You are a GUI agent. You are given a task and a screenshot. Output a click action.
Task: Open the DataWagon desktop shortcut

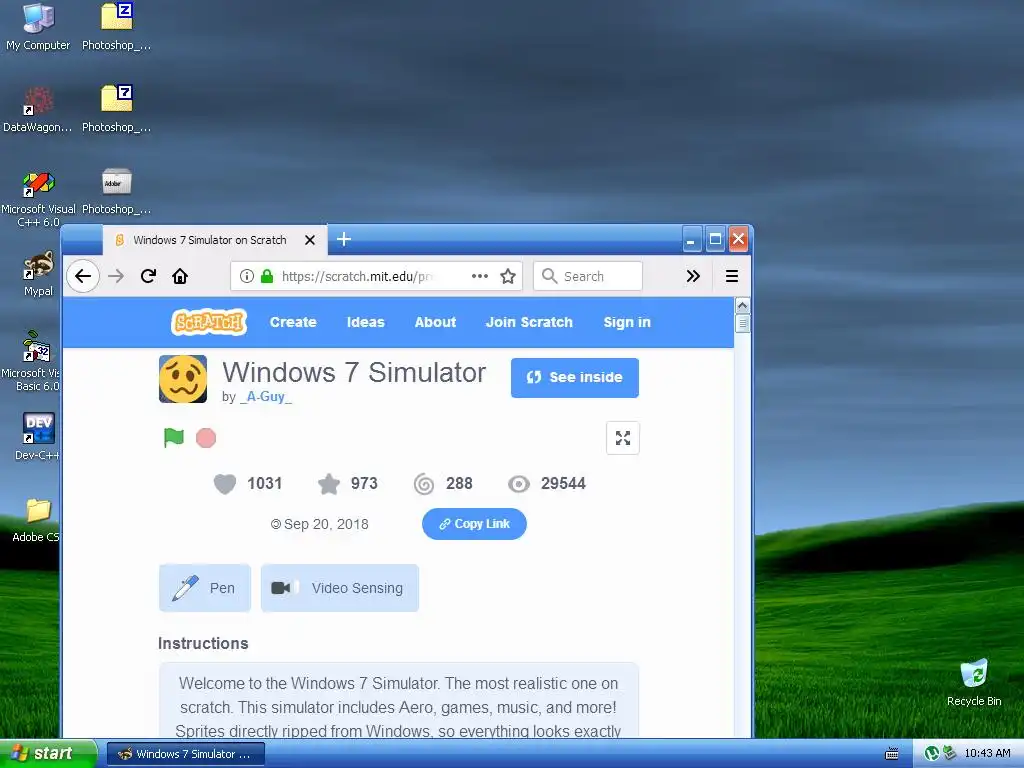(37, 109)
